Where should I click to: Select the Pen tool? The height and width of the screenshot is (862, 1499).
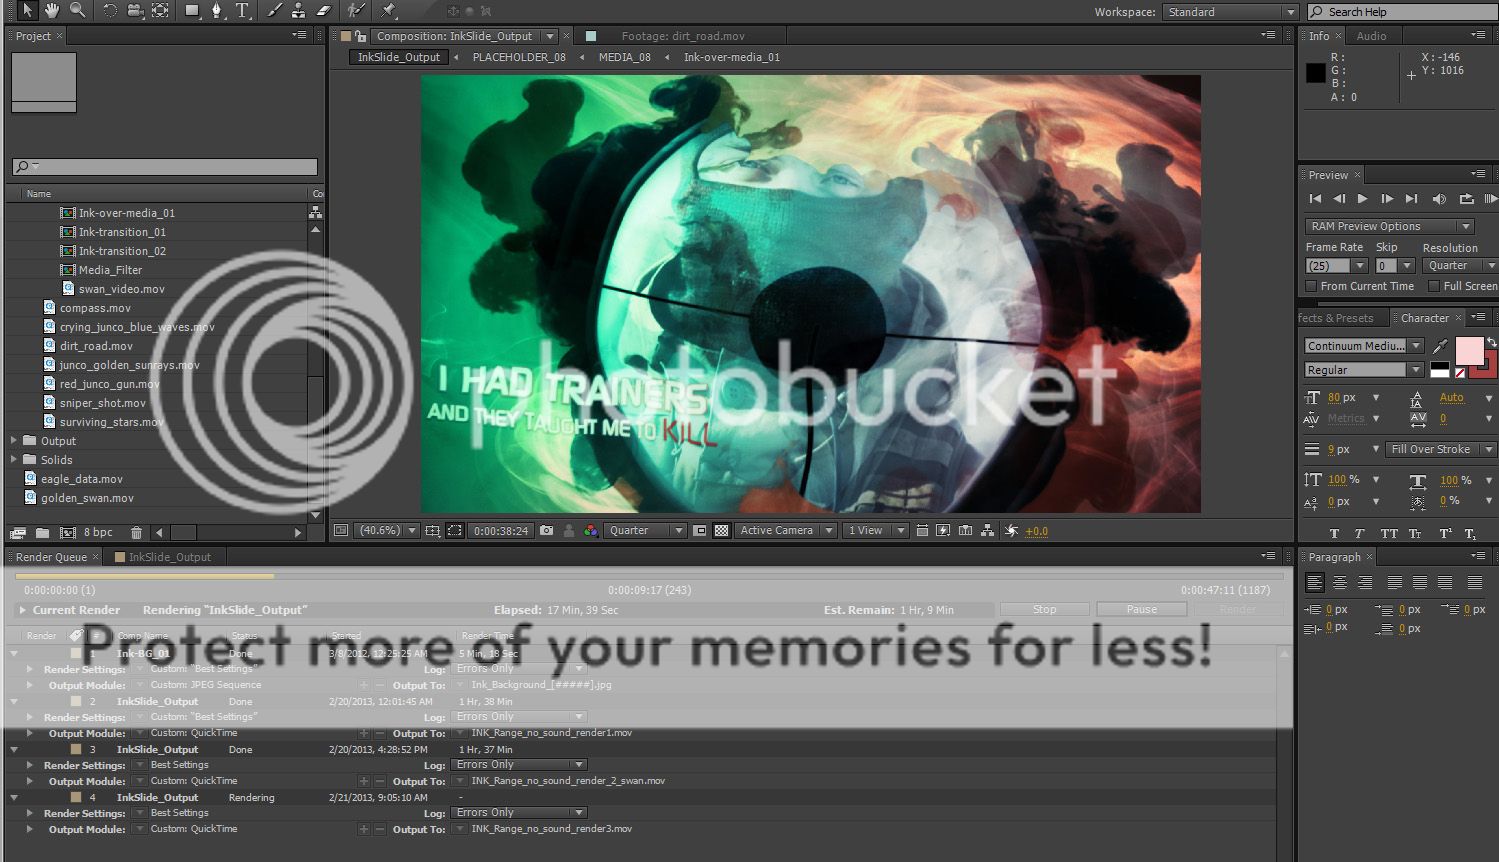click(x=217, y=11)
